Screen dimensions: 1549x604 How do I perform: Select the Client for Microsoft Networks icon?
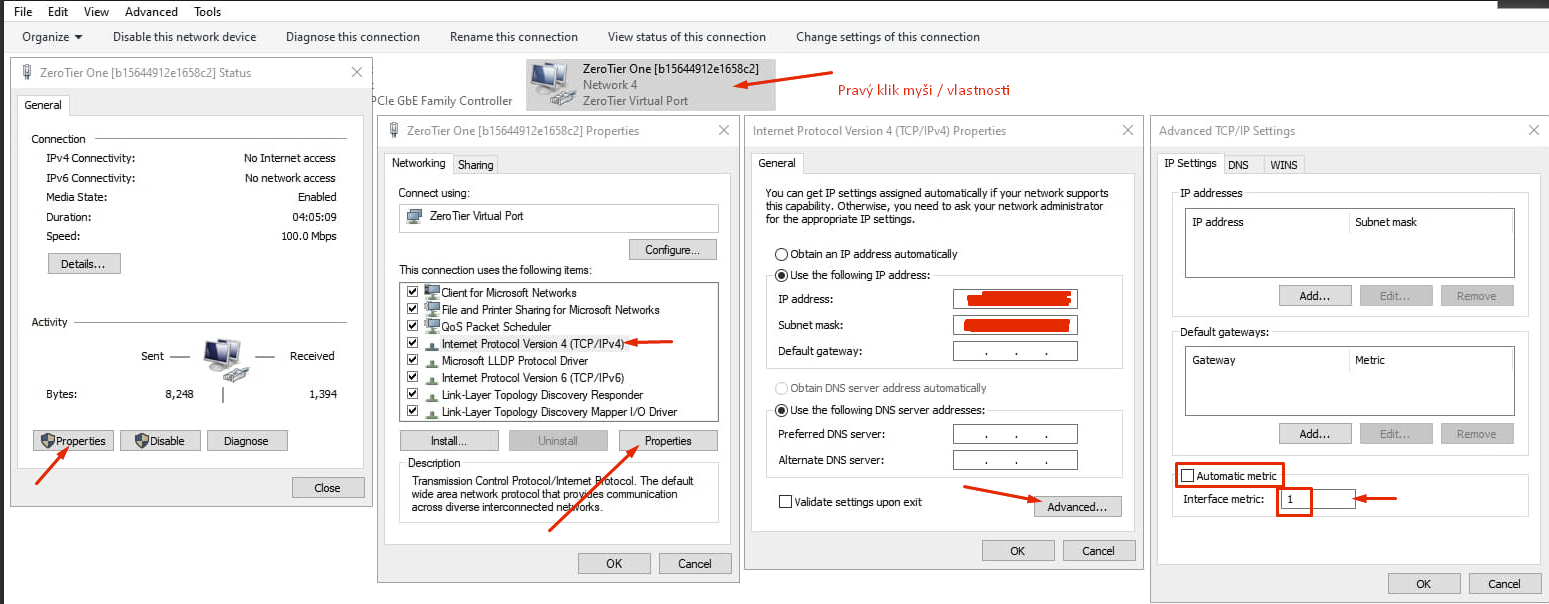(x=432, y=292)
